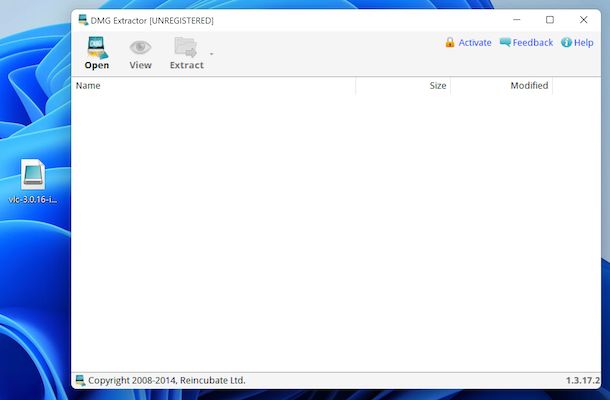Viewport: 610px width, 400px height.
Task: Click the Activate link
Action: [x=468, y=42]
